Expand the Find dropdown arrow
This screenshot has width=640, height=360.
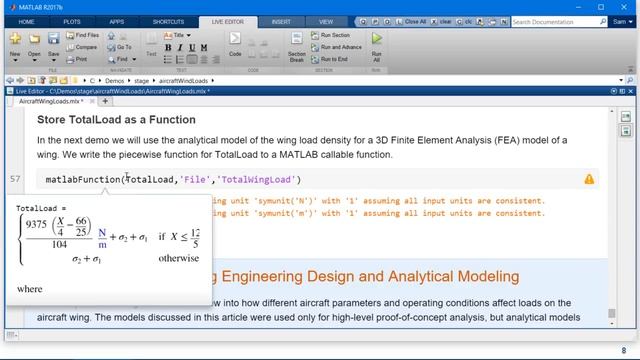(134, 60)
